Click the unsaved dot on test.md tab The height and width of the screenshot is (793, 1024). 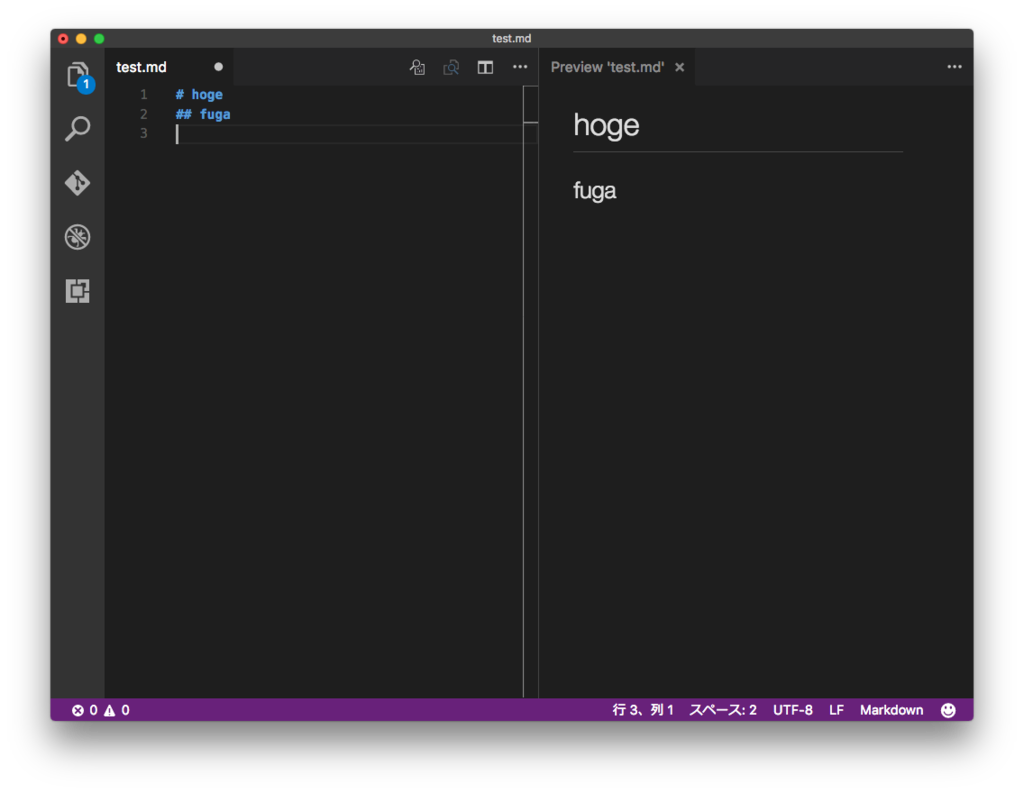(218, 67)
